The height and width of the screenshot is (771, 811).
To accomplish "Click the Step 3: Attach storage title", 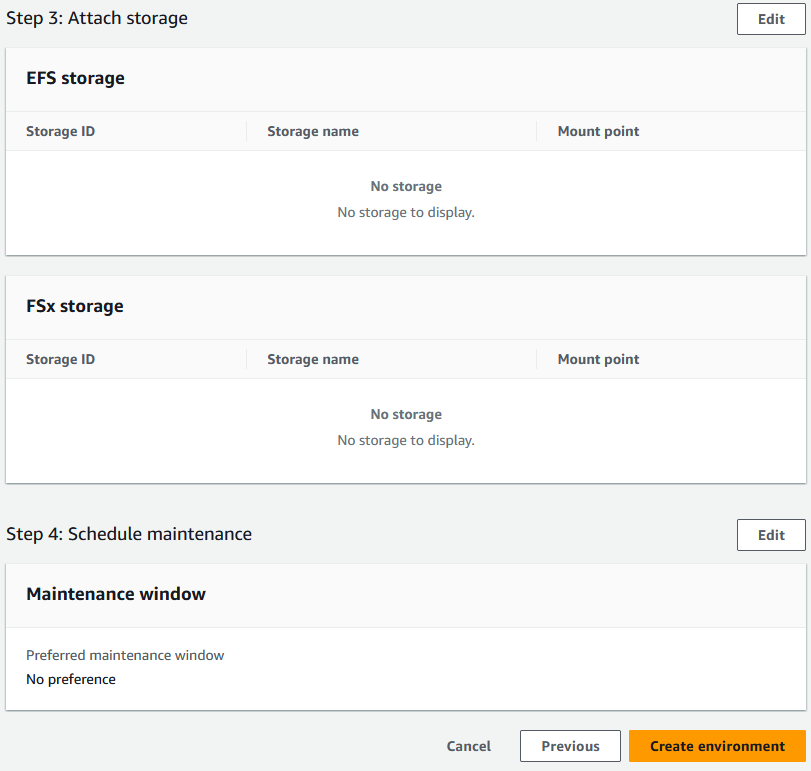I will (x=97, y=18).
